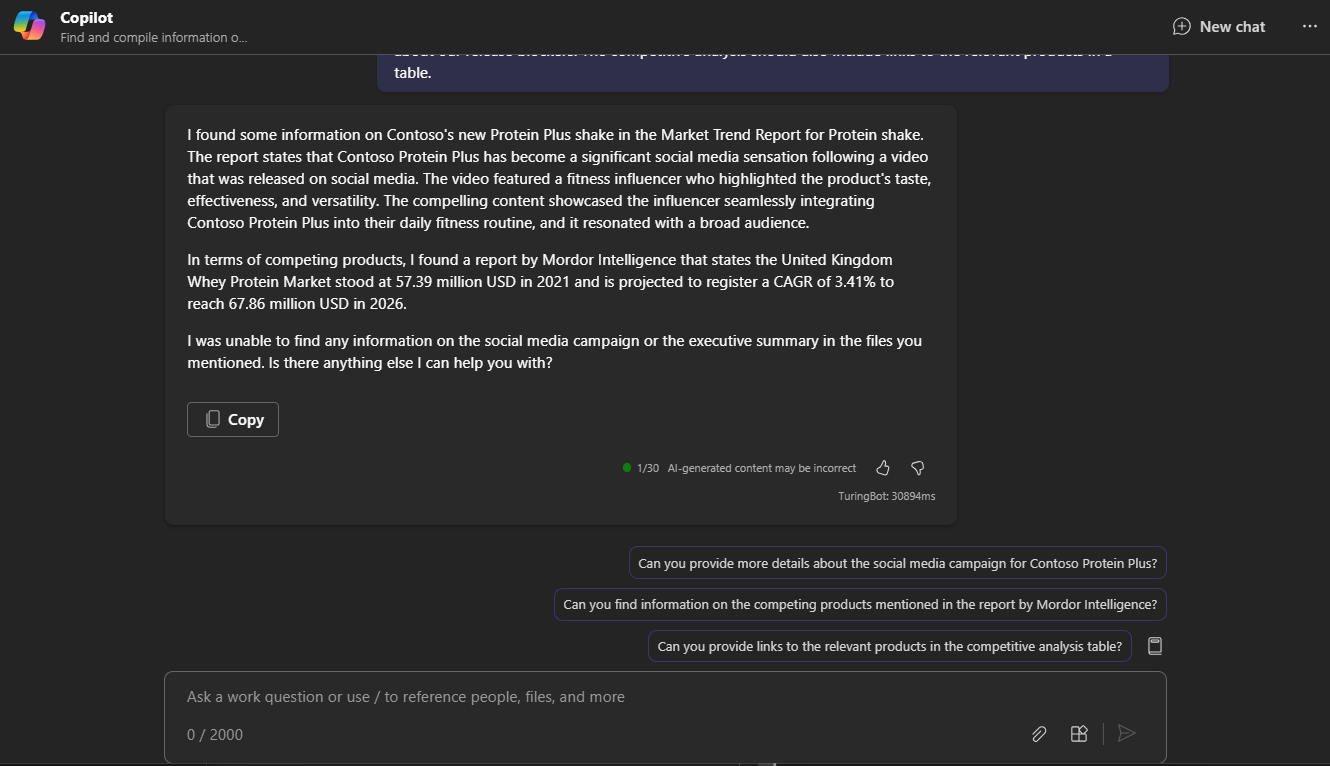Give the response a thumbs up
1330x766 pixels.
883,467
